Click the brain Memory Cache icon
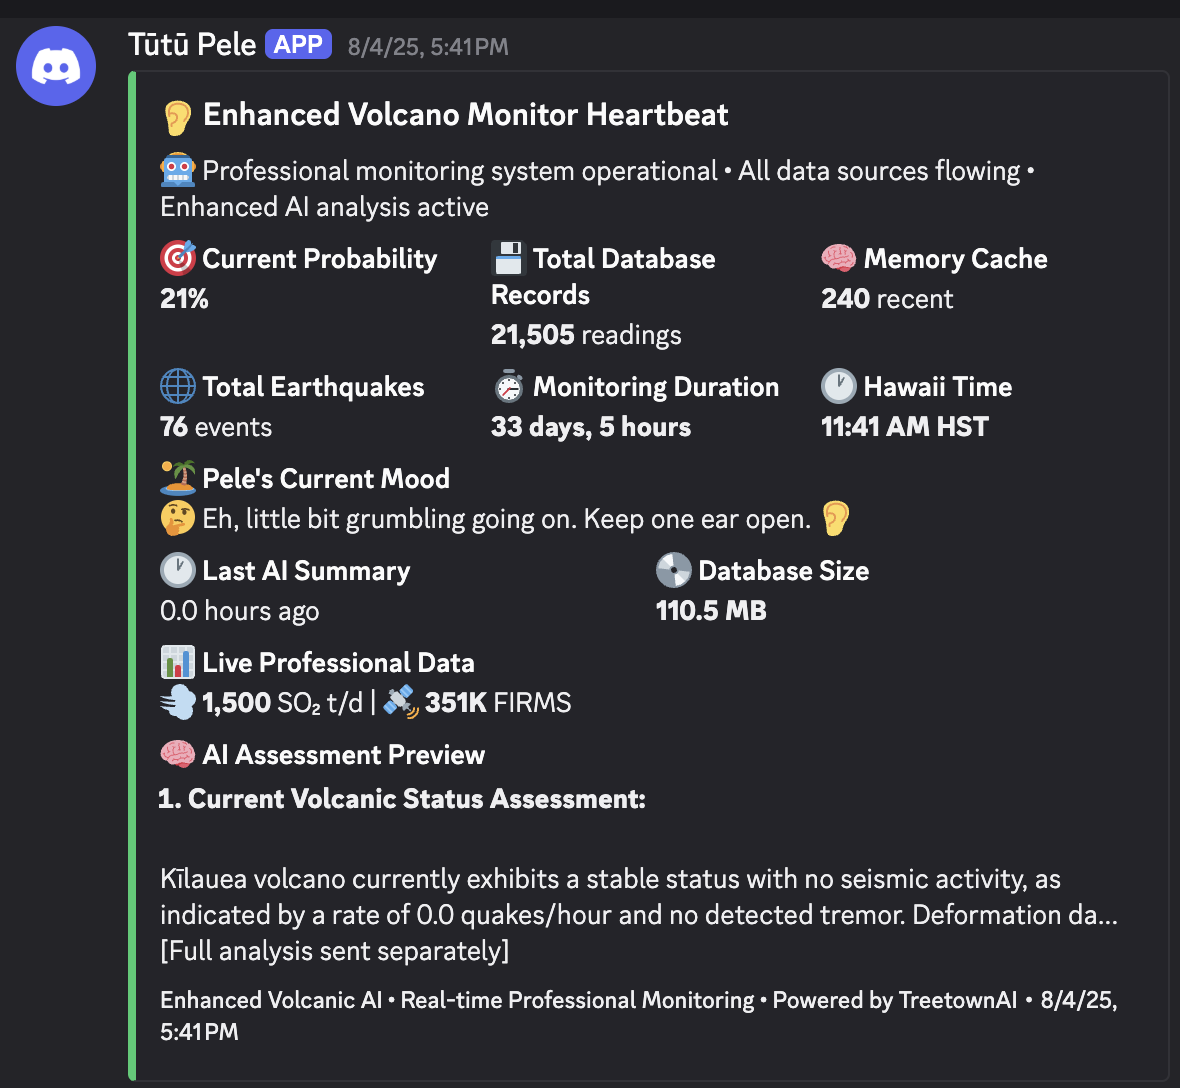This screenshot has height=1088, width=1180. pos(838,258)
